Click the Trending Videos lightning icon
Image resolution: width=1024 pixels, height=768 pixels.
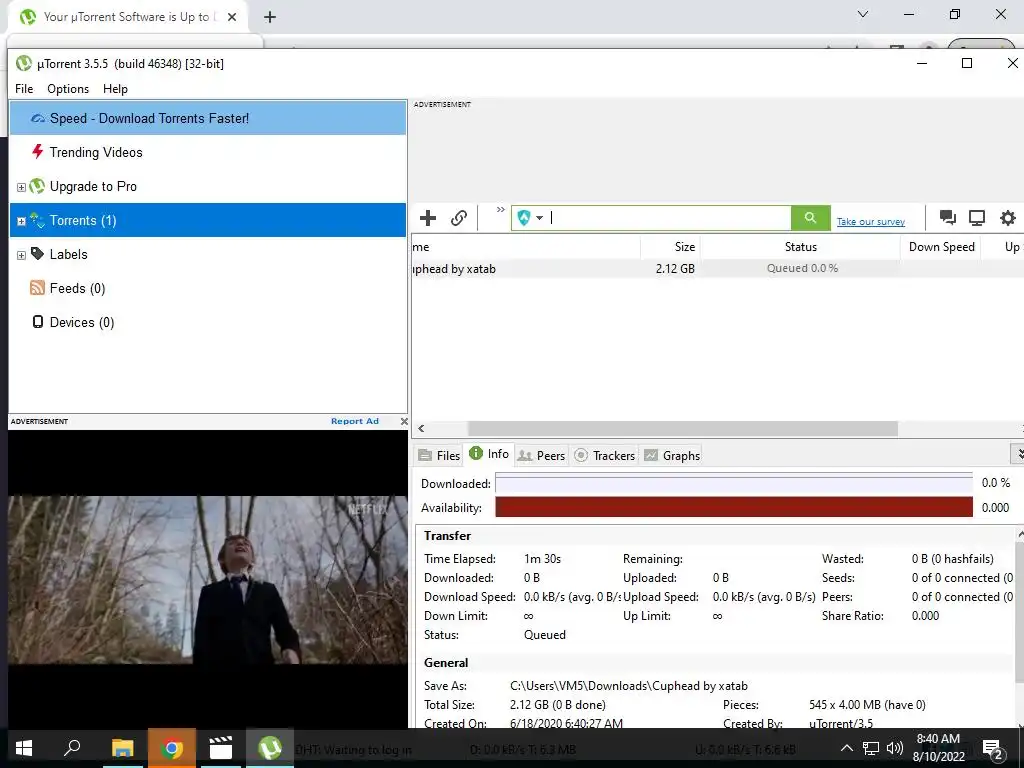pyautogui.click(x=38, y=152)
